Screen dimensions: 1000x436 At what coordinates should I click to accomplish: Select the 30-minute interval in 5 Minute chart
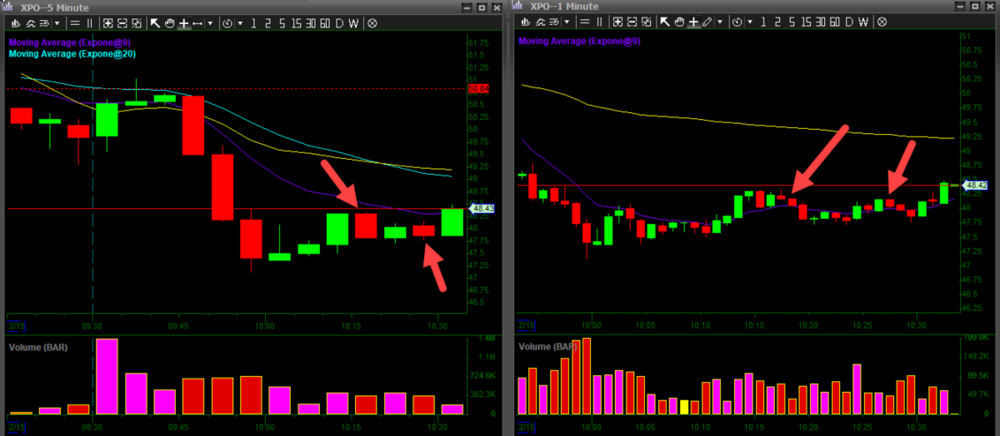(311, 22)
